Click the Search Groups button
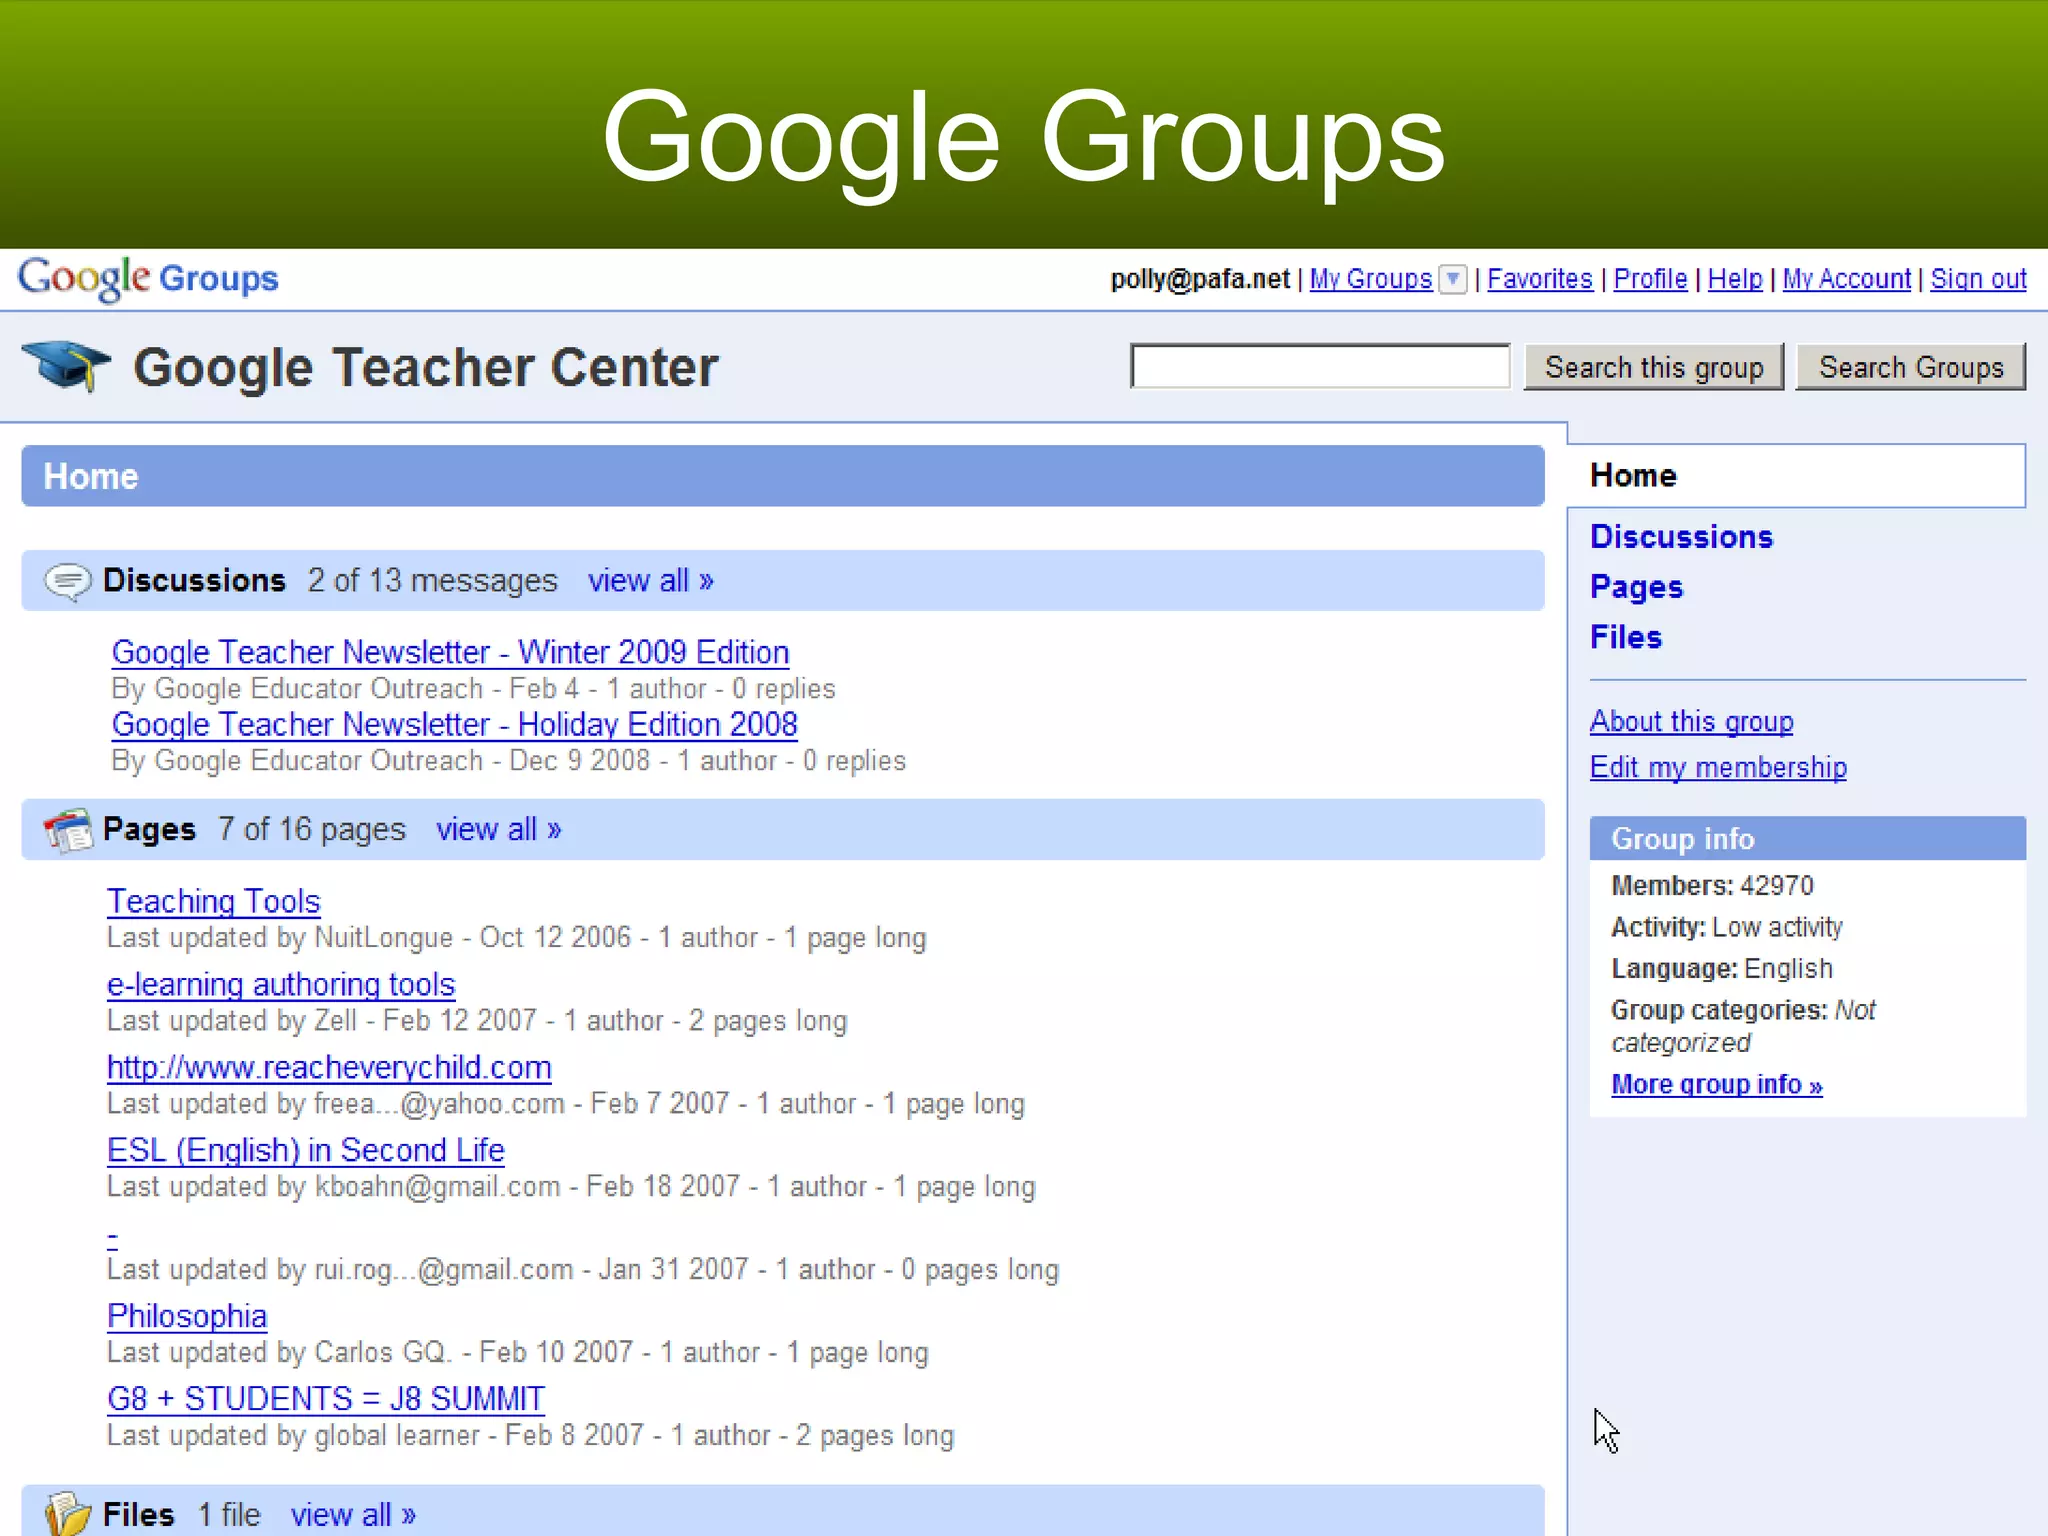This screenshot has width=2048, height=1536. point(1911,367)
